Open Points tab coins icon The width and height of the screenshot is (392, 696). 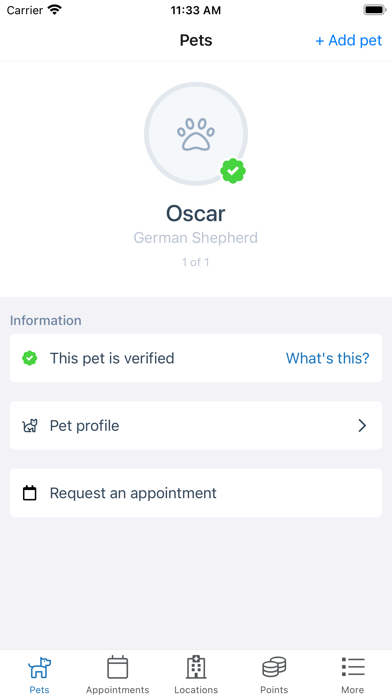274,668
